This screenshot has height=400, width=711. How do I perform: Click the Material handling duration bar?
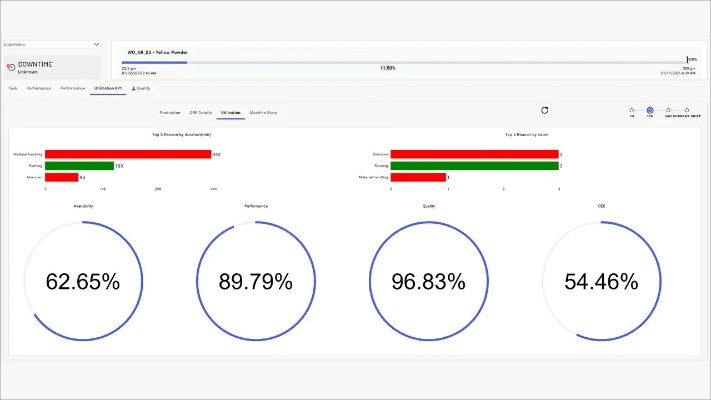click(x=128, y=154)
